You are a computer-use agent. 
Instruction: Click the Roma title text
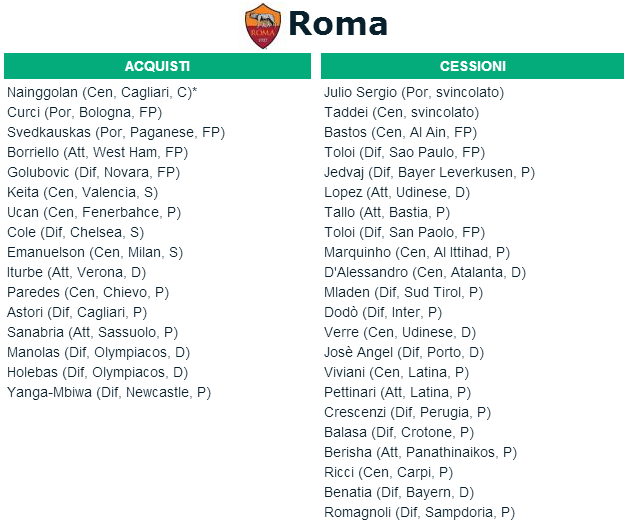point(338,24)
